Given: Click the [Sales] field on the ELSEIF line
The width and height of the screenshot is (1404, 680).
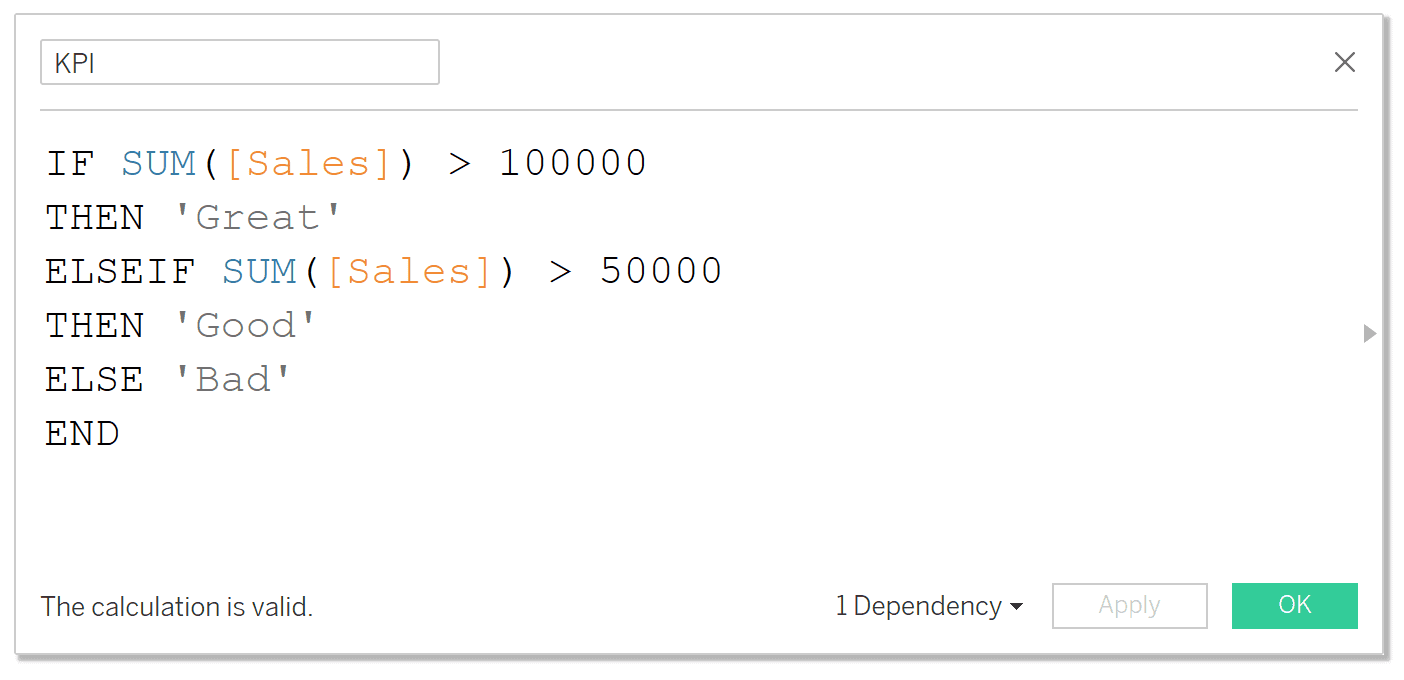Looking at the screenshot, I should (x=409, y=271).
